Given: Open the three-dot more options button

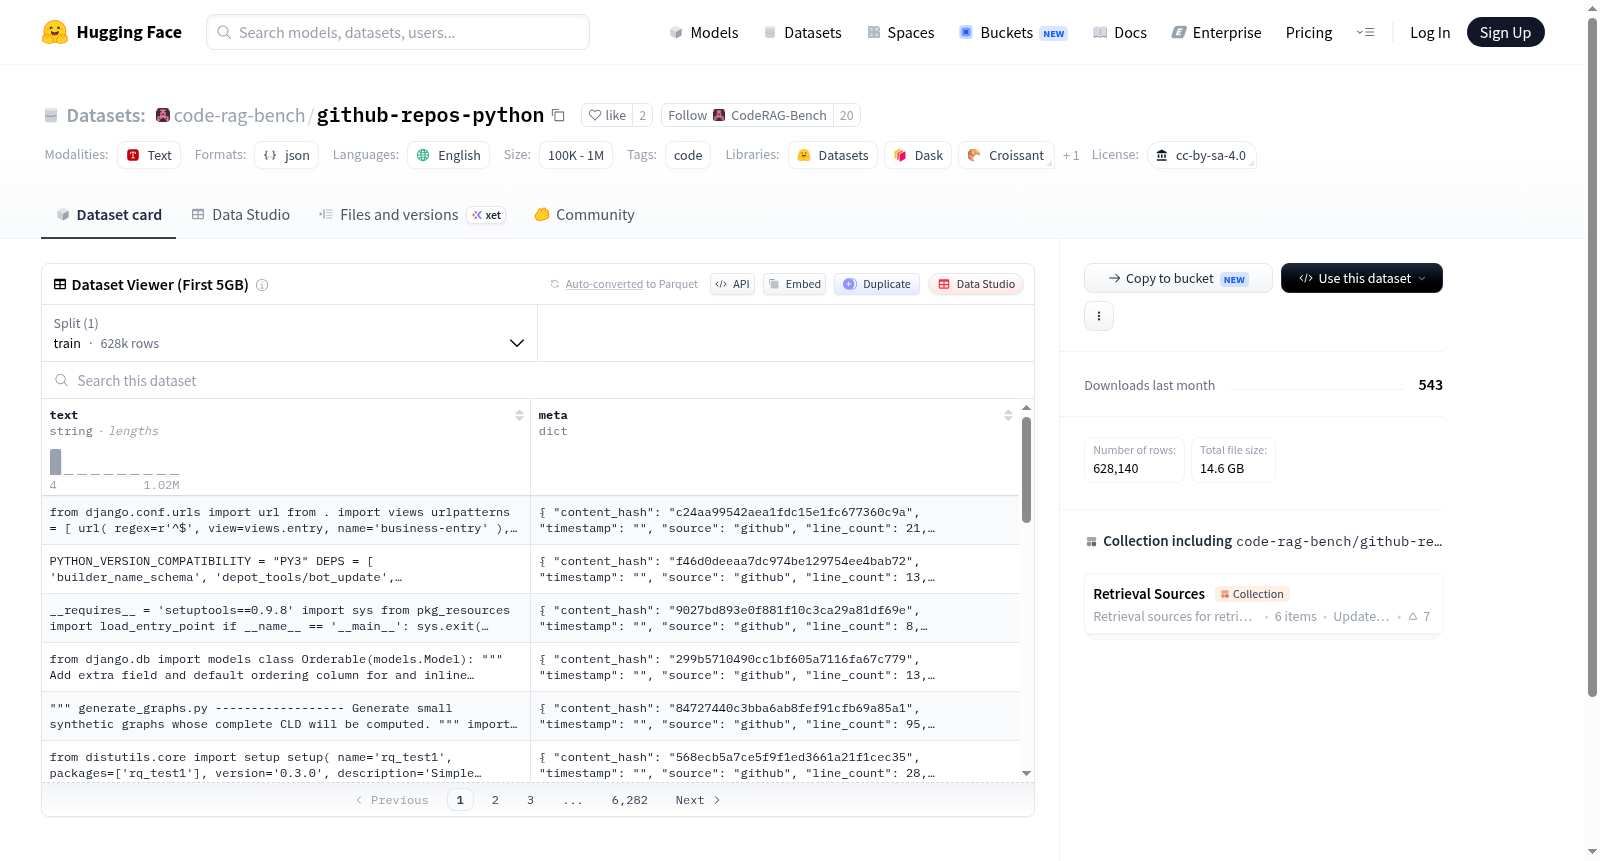Looking at the screenshot, I should point(1099,316).
